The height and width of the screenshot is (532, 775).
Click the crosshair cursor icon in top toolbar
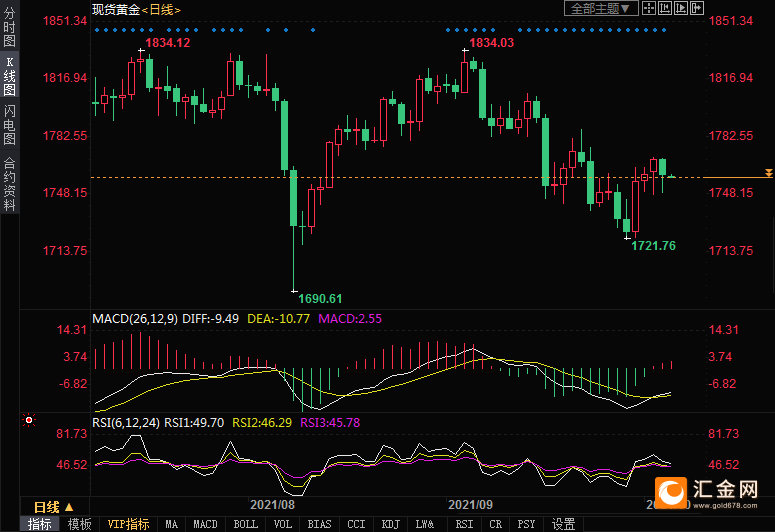point(651,8)
